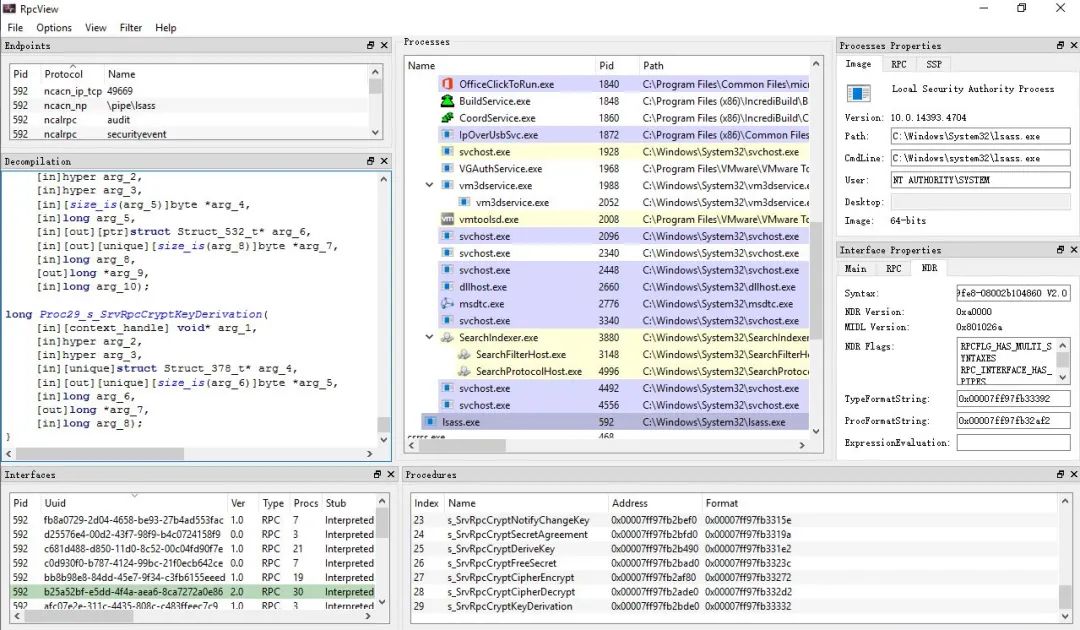Undock the Decompilation panel
Screen dimensions: 1080x630
(370, 161)
